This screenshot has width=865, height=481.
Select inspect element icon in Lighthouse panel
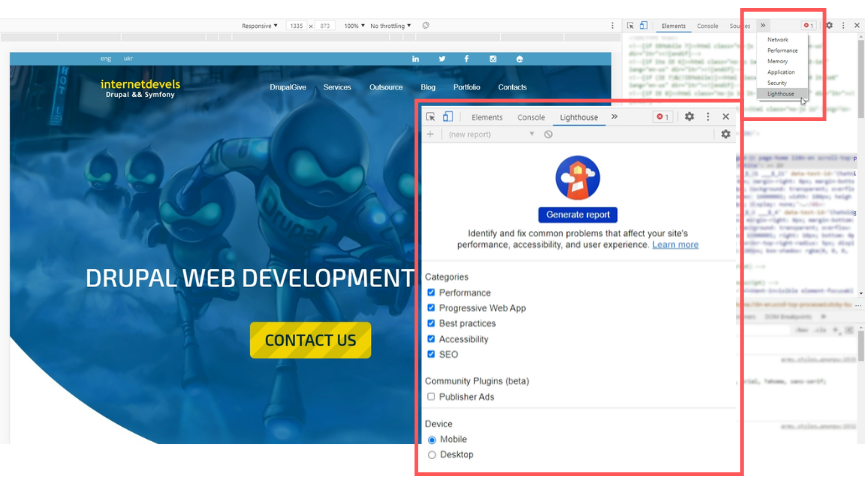(430, 117)
